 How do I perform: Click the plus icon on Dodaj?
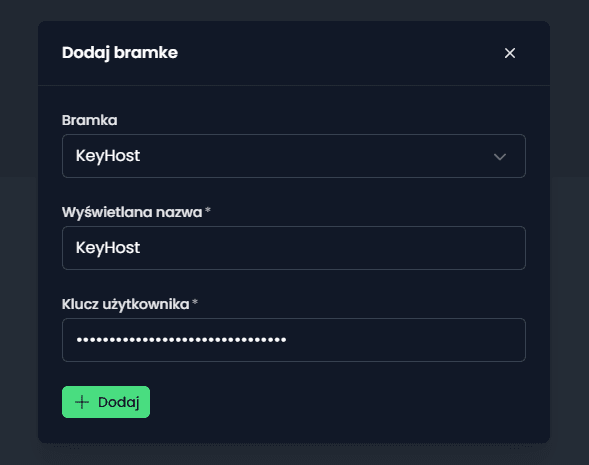click(x=82, y=402)
